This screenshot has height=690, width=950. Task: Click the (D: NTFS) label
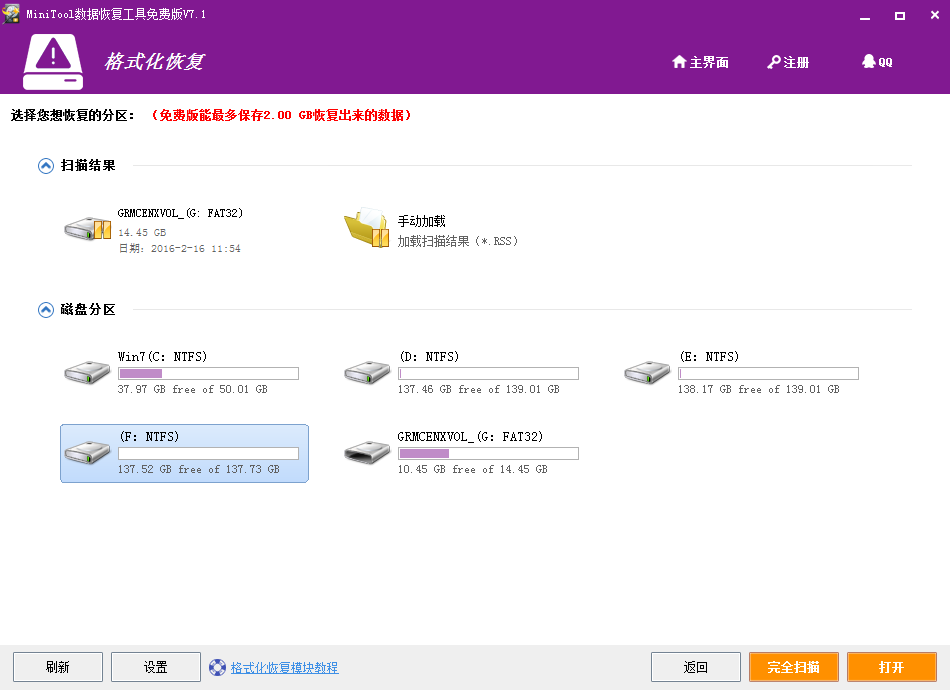(x=429, y=356)
